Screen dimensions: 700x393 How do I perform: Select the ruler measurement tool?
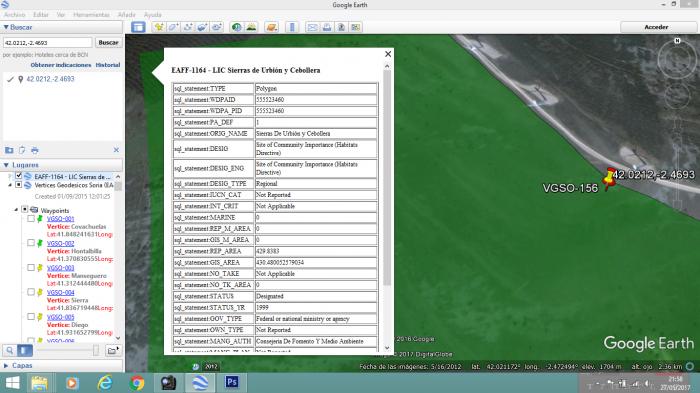point(292,27)
